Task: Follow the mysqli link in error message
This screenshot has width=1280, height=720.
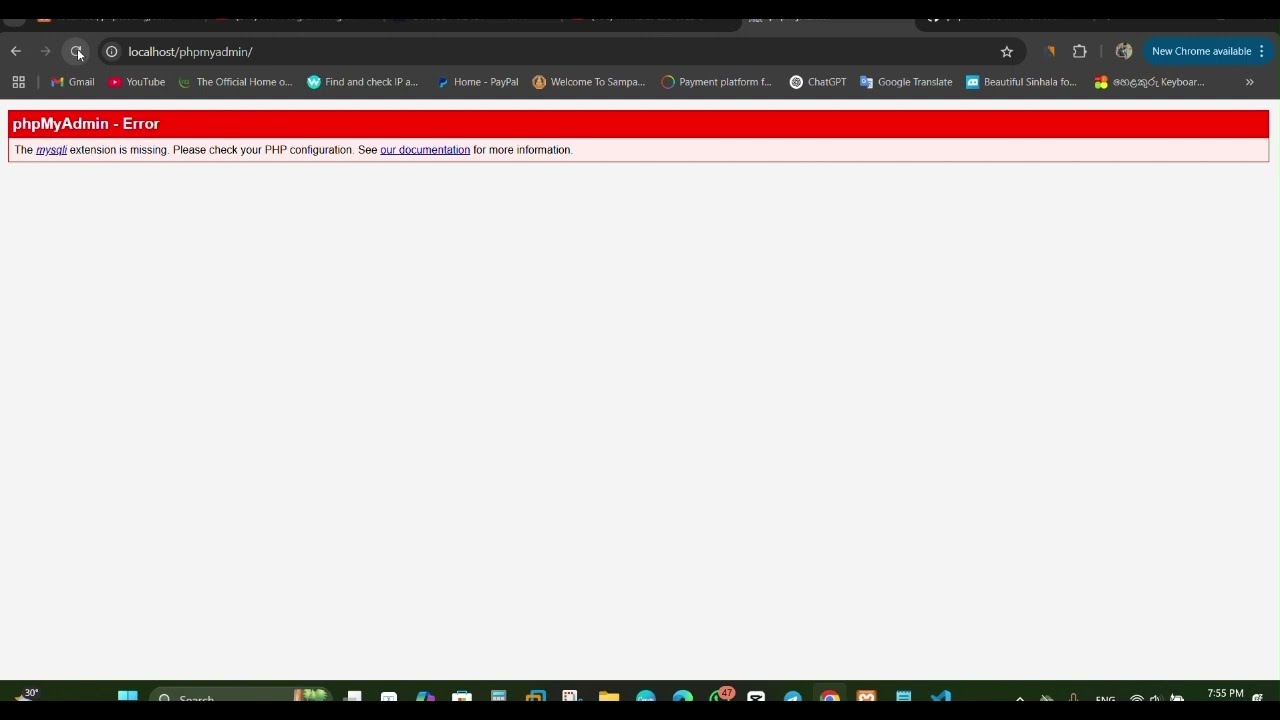Action: click(x=51, y=150)
